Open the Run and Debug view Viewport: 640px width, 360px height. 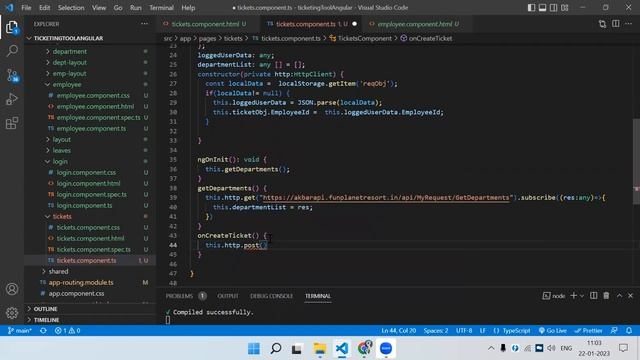point(12,99)
